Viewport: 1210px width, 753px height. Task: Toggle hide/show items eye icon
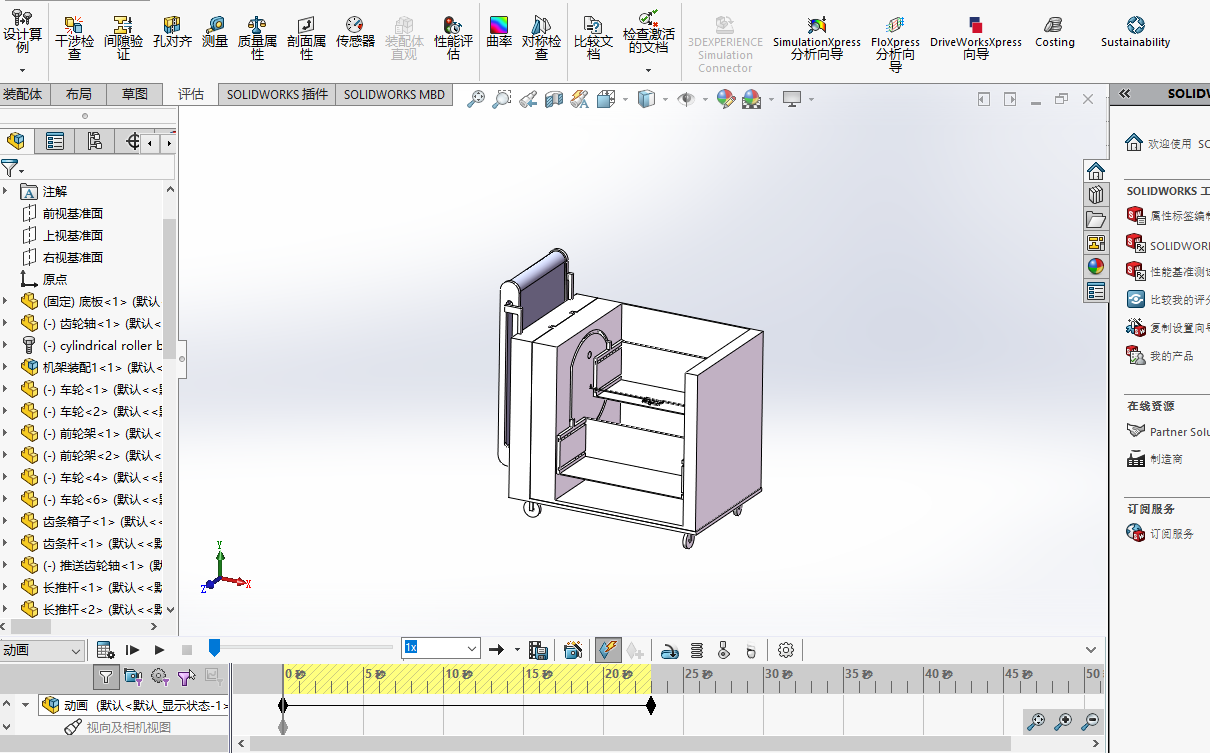[x=686, y=99]
